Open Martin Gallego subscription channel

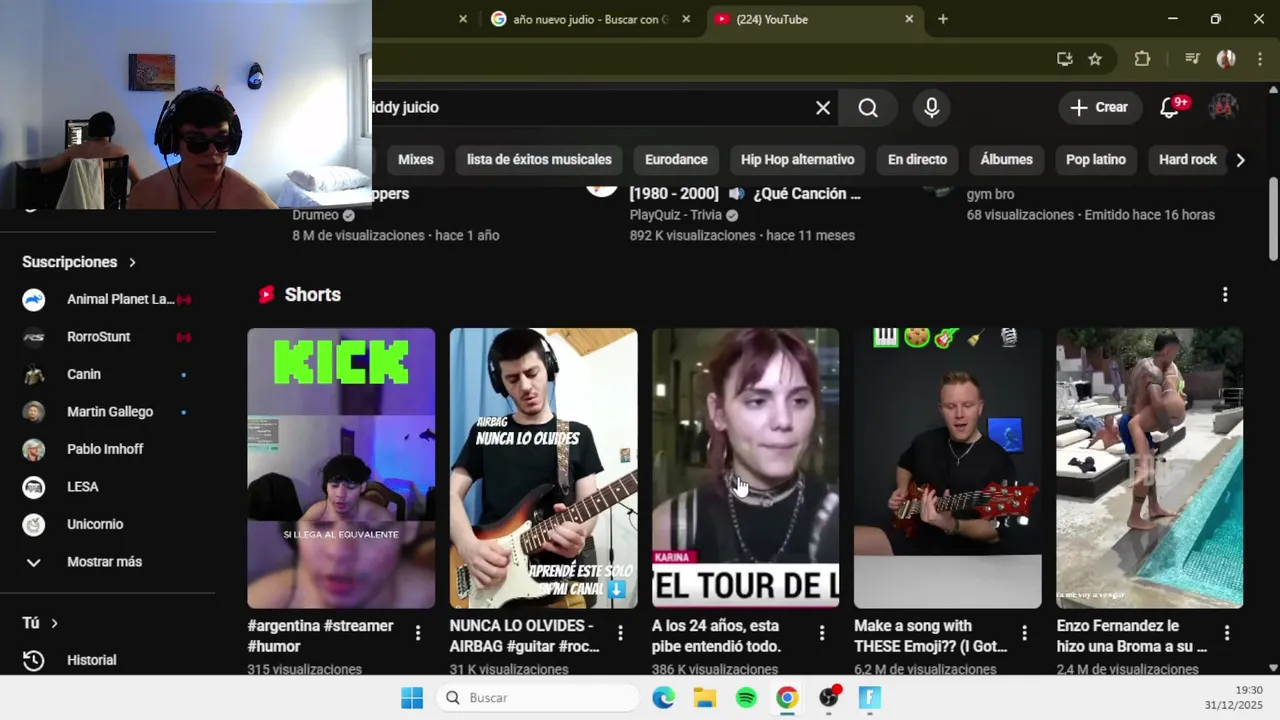(108, 412)
